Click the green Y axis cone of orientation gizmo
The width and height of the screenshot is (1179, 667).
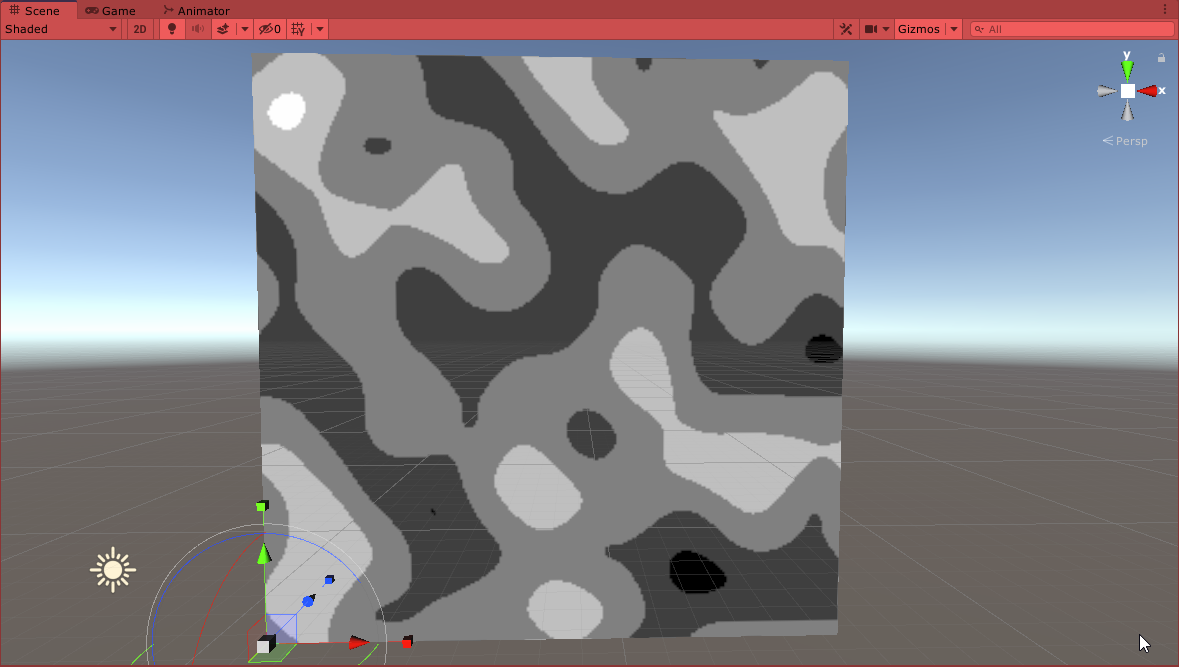(1127, 69)
